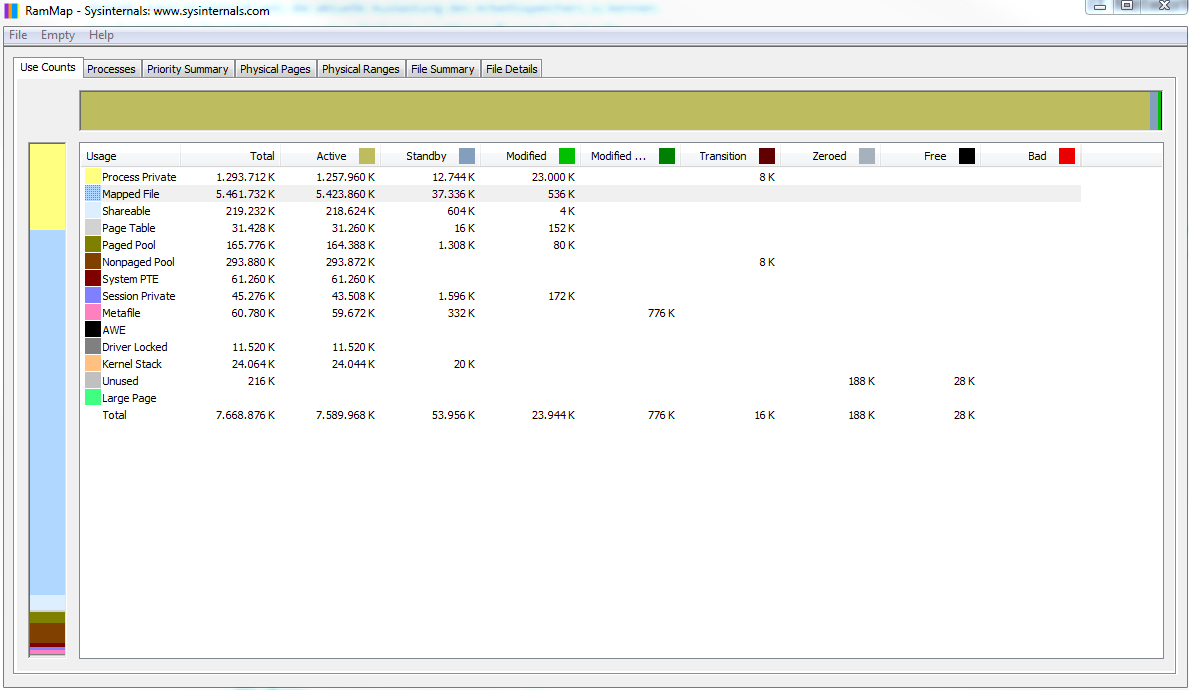The image size is (1189, 690).
Task: Switch to the File Summary tab
Action: click(443, 69)
